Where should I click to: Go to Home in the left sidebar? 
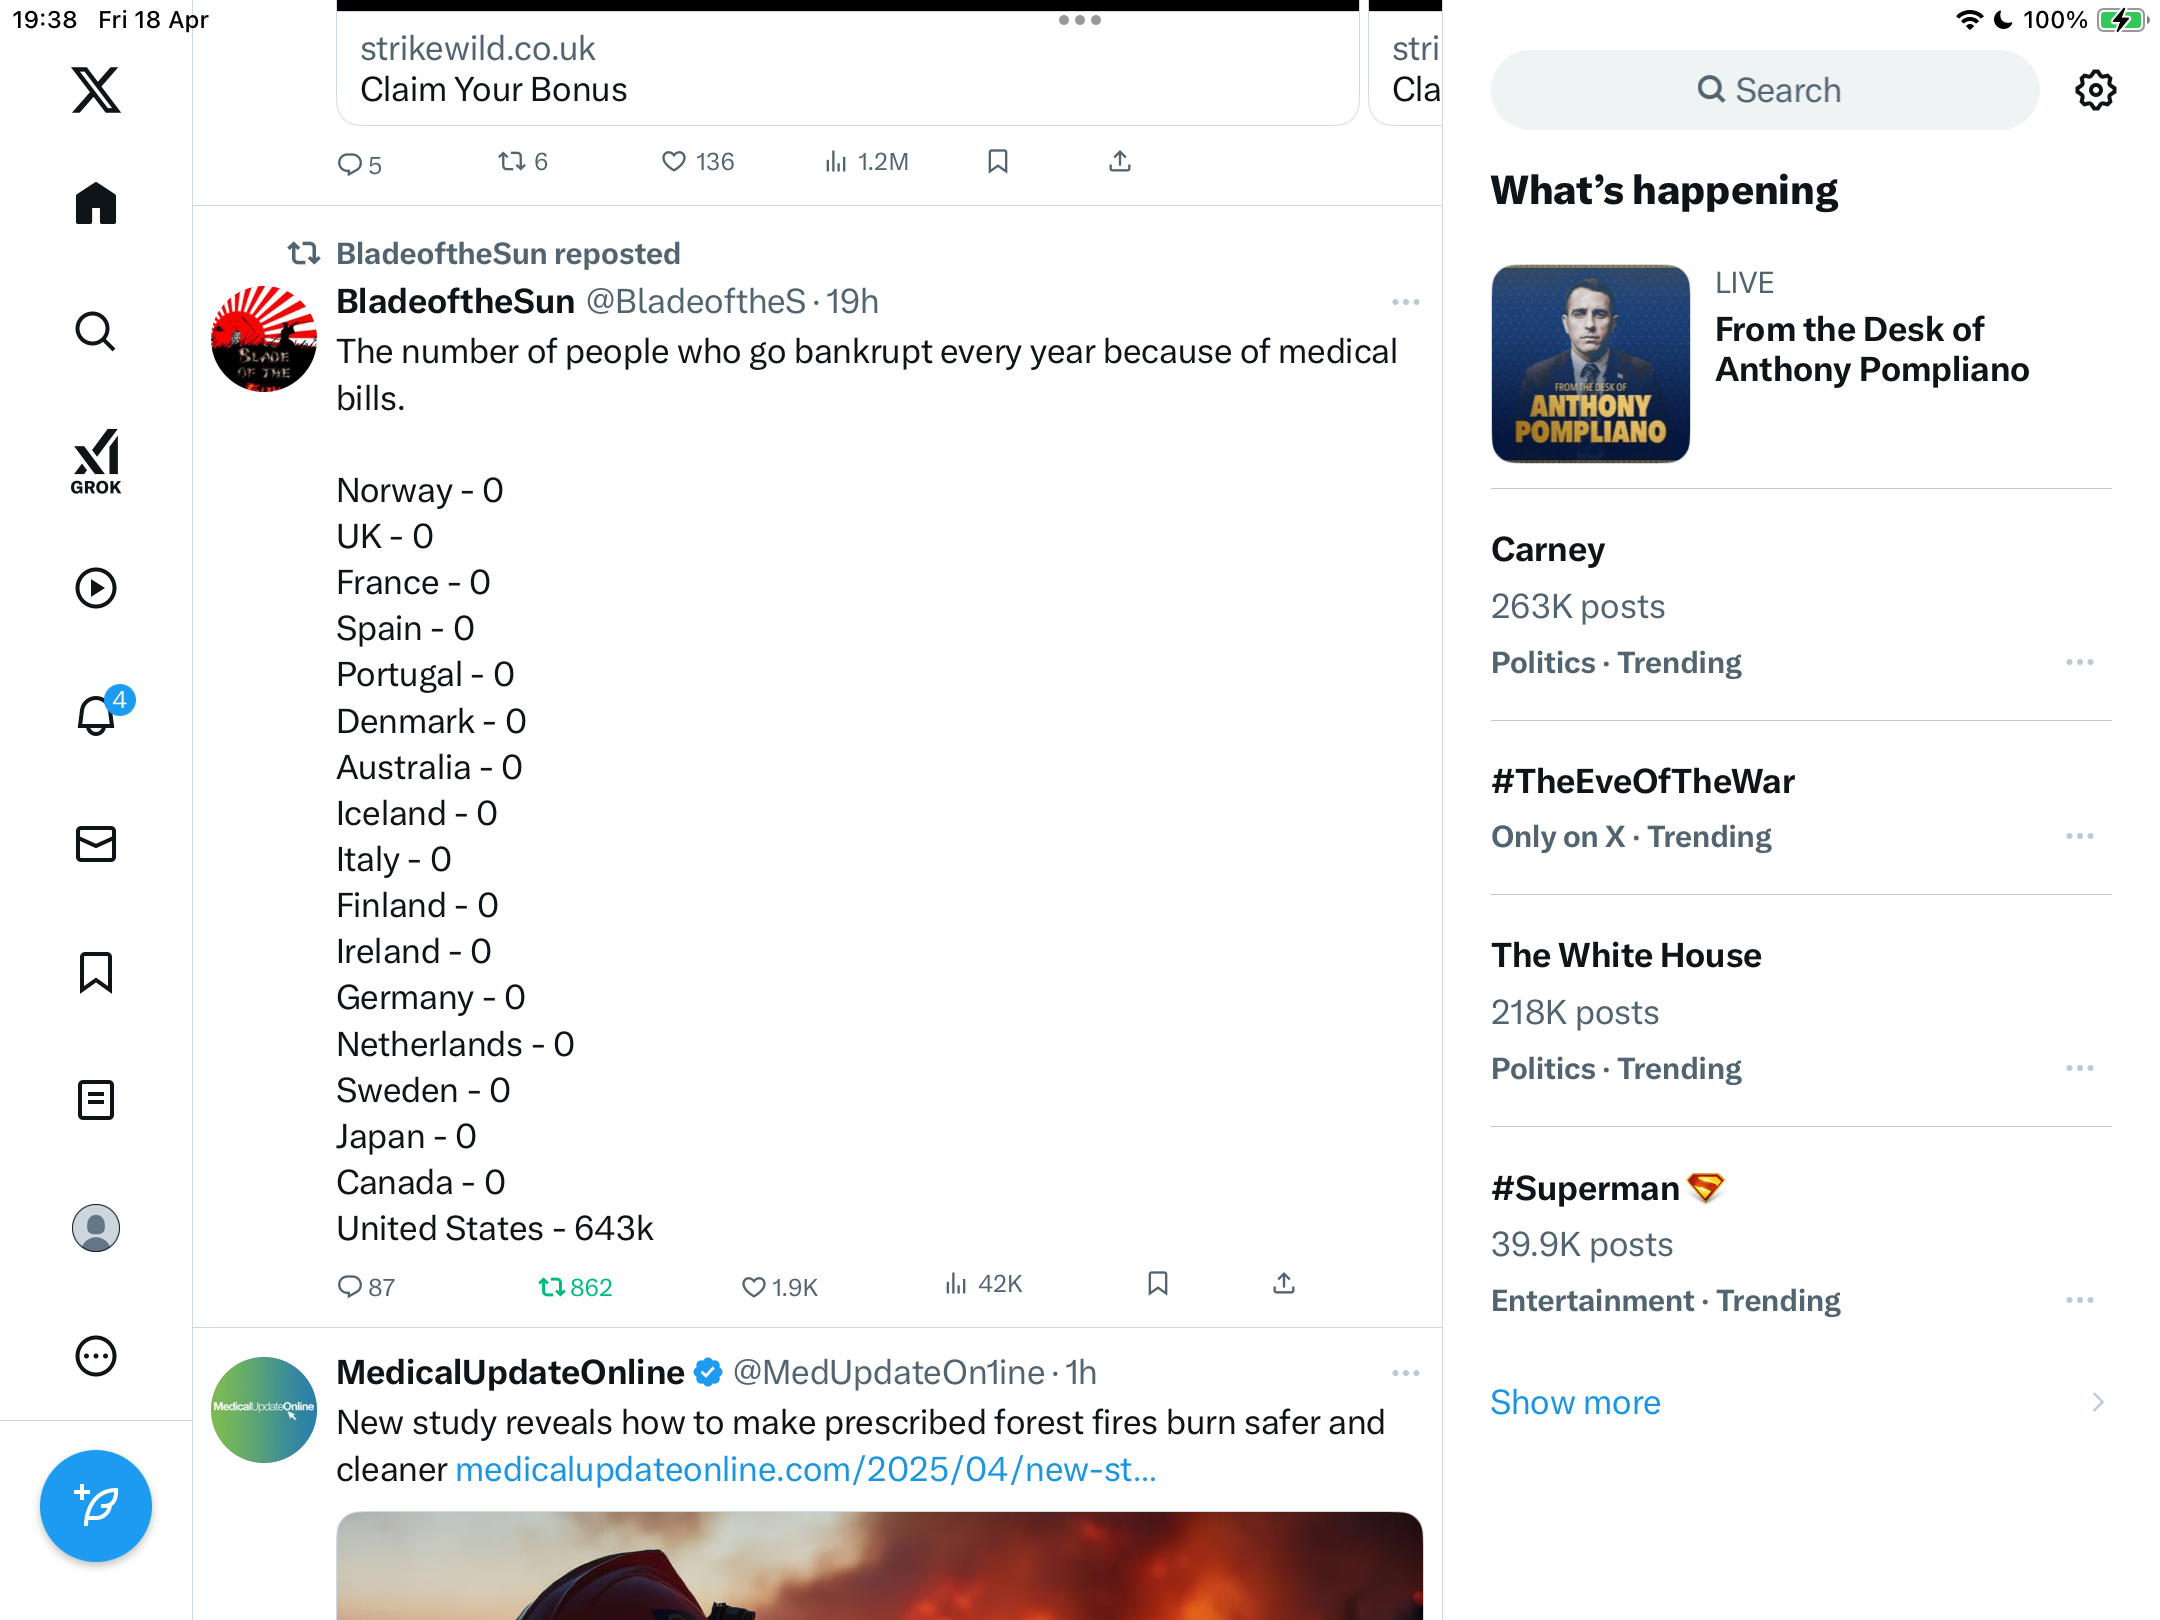96,203
